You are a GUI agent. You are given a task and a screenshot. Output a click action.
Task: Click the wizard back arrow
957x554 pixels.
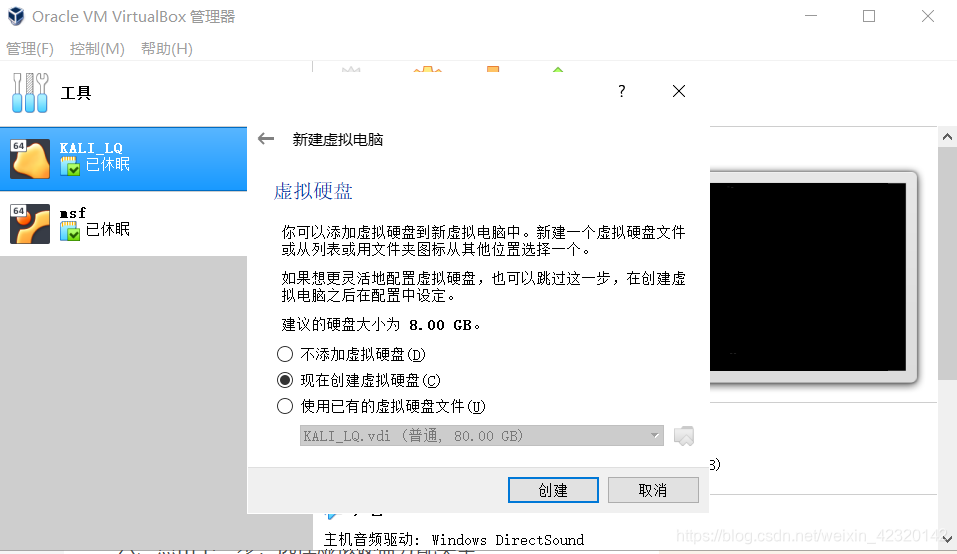coord(266,139)
